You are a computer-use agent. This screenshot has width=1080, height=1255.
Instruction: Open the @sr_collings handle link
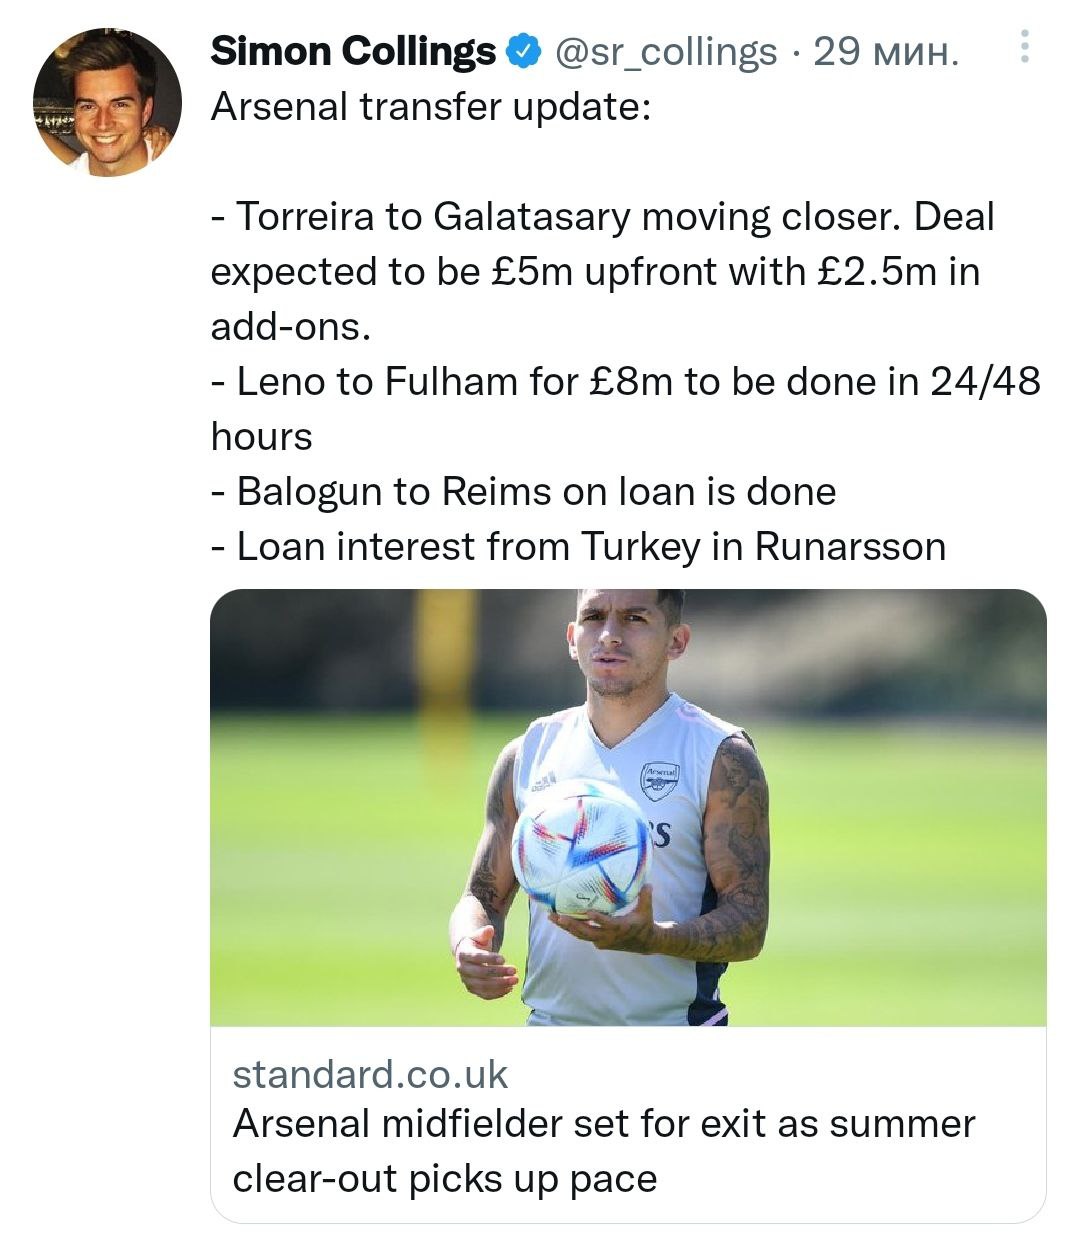(665, 51)
